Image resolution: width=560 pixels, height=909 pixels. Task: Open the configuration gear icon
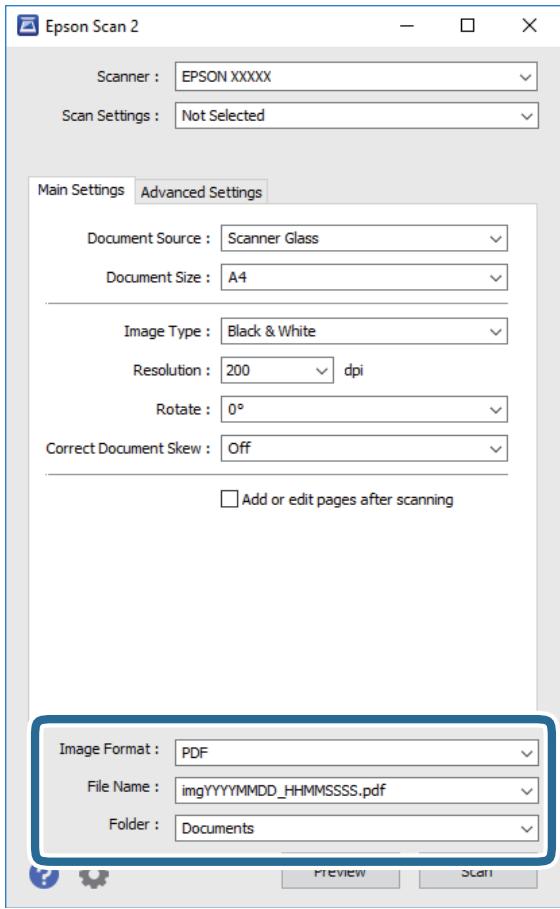pyautogui.click(x=93, y=877)
